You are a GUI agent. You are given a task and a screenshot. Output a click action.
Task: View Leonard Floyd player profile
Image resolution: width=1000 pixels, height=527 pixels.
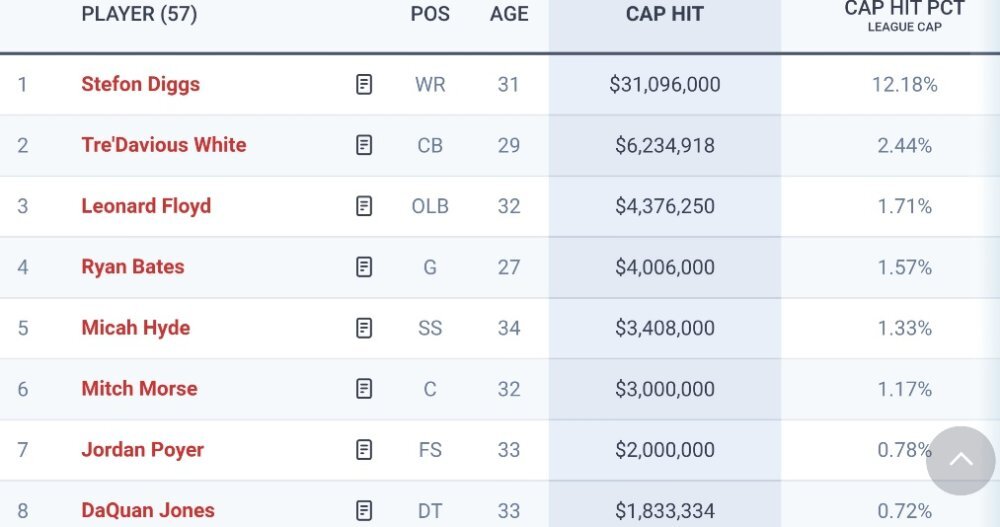pos(146,206)
